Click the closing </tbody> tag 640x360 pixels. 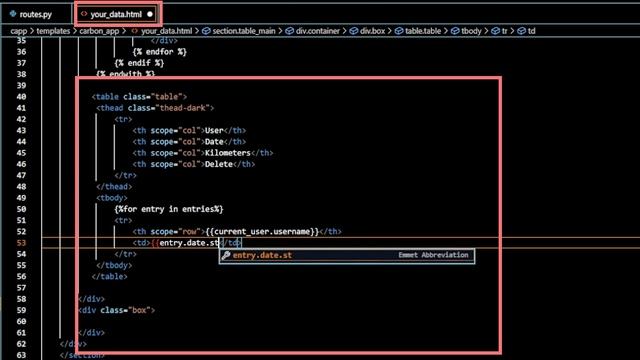tap(114, 265)
